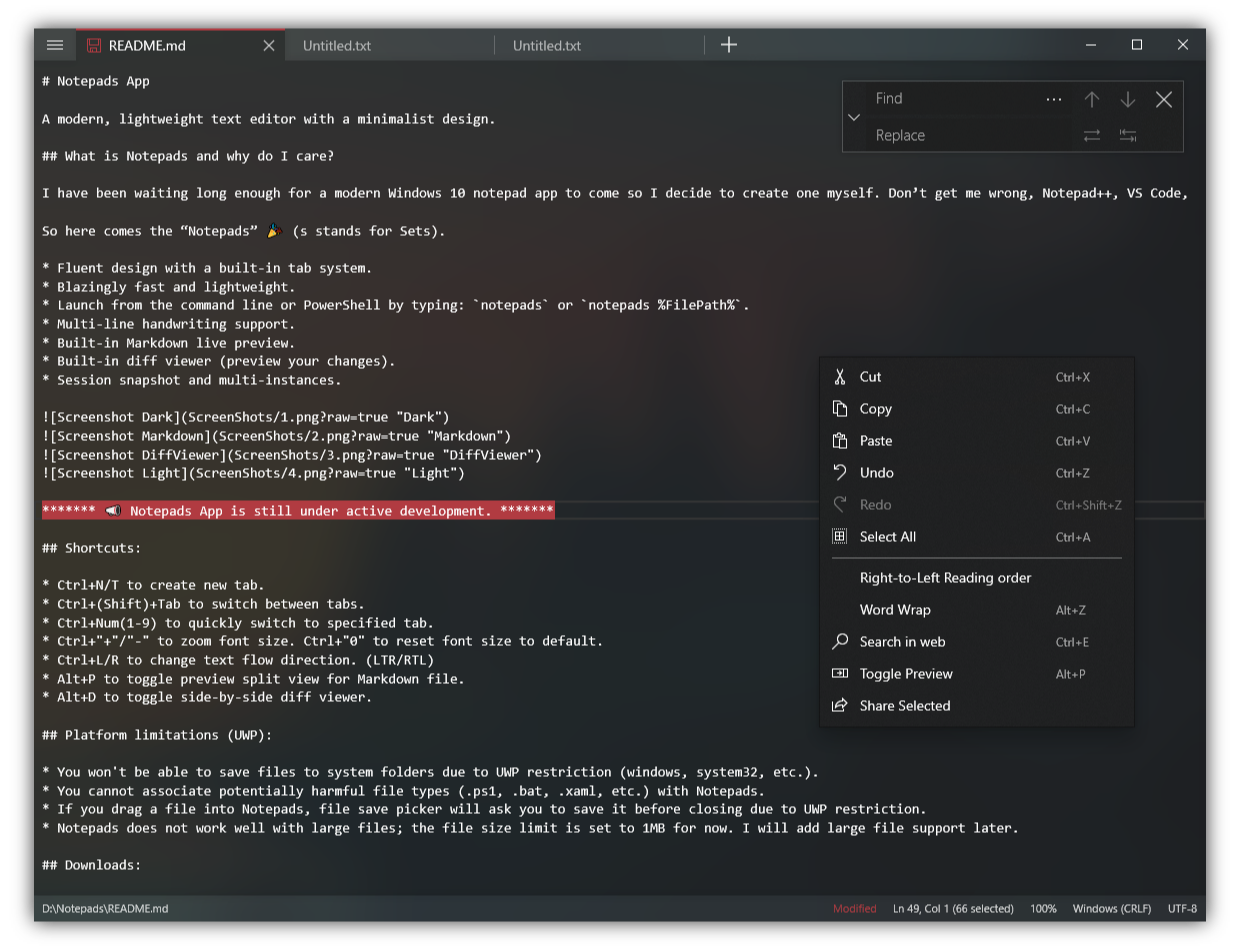The image size is (1240, 950).
Task: Click the replace-next icon in Replace bar
Action: click(x=1091, y=135)
